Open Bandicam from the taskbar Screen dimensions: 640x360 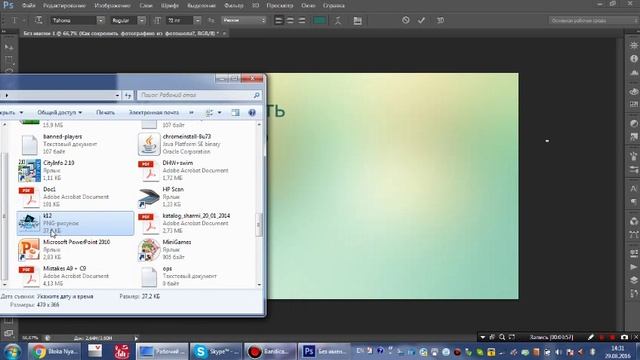pyautogui.click(x=270, y=351)
